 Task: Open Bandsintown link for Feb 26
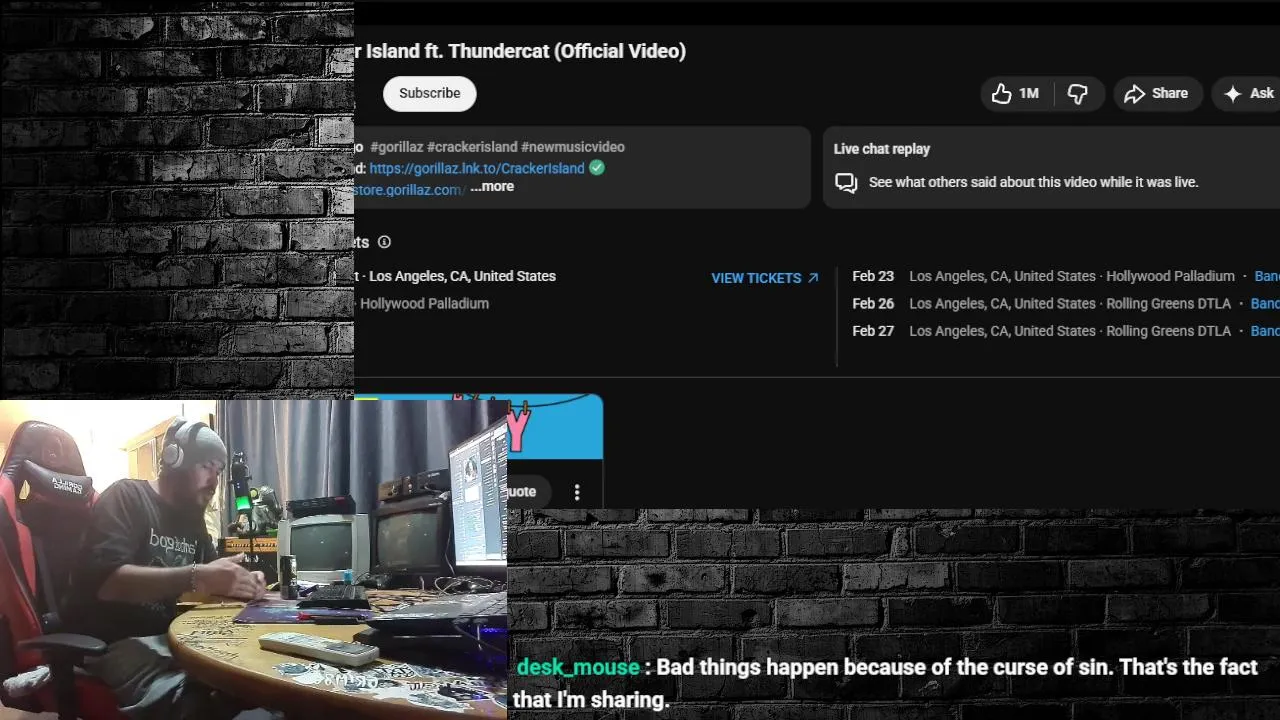[1265, 303]
